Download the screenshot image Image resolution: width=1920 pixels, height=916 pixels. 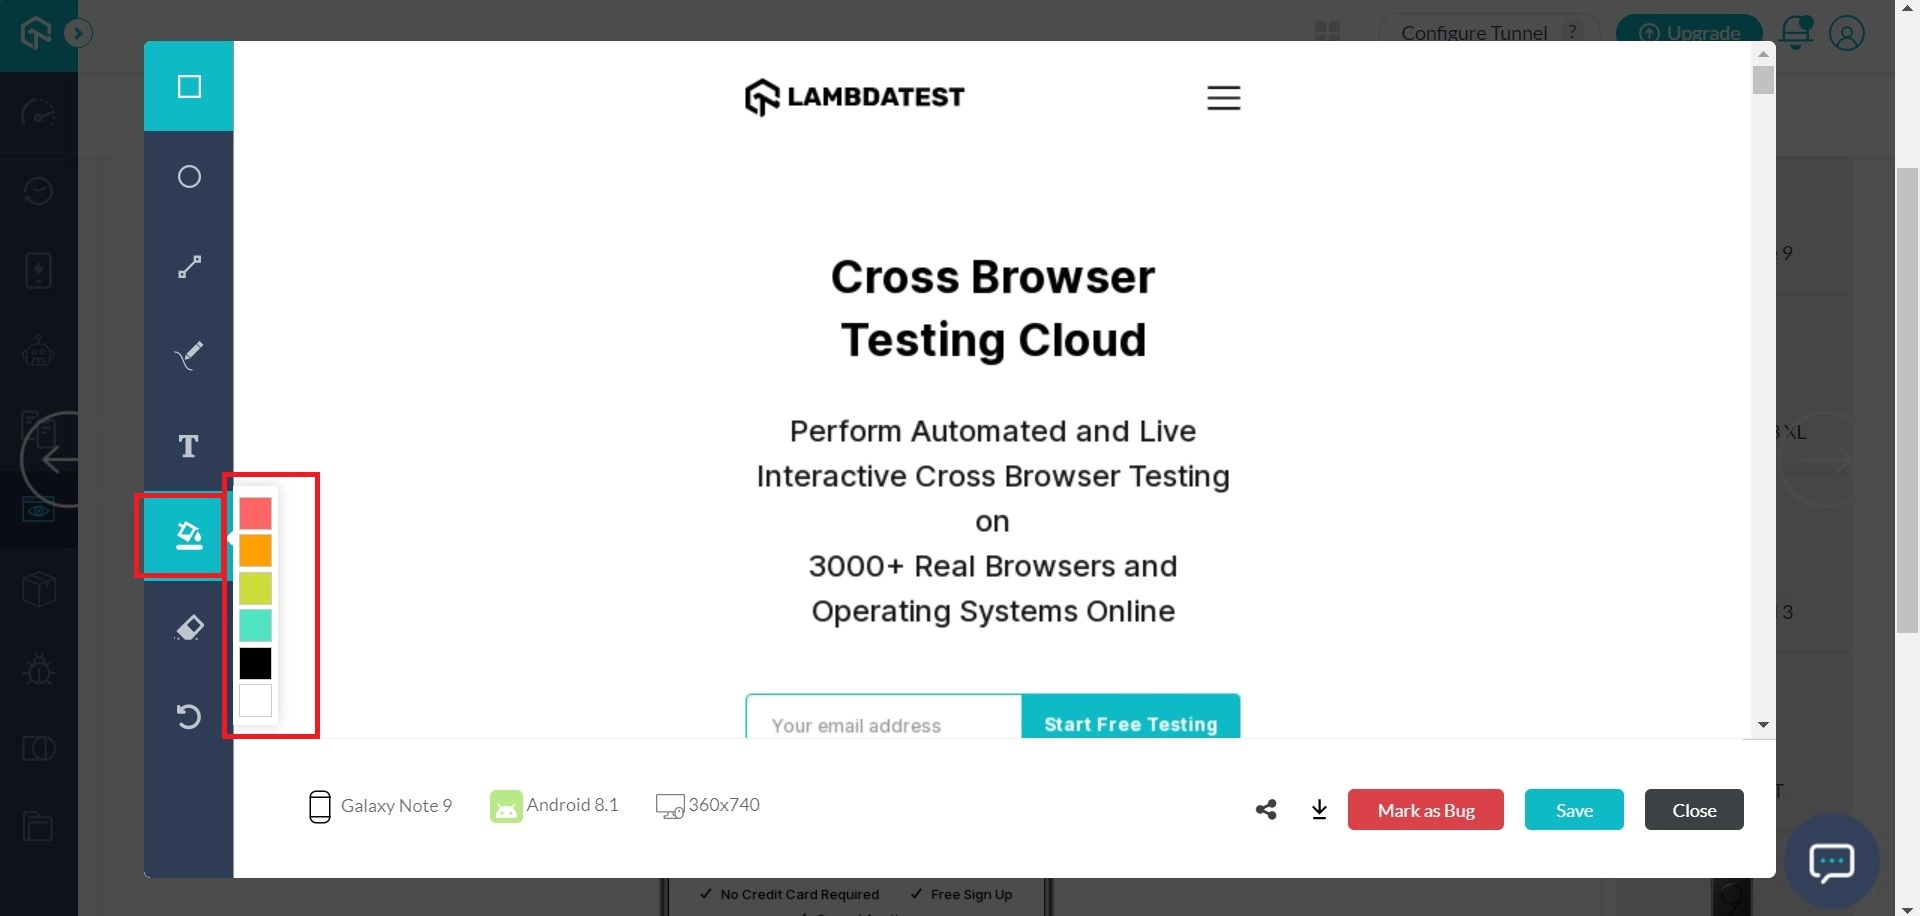coord(1319,810)
